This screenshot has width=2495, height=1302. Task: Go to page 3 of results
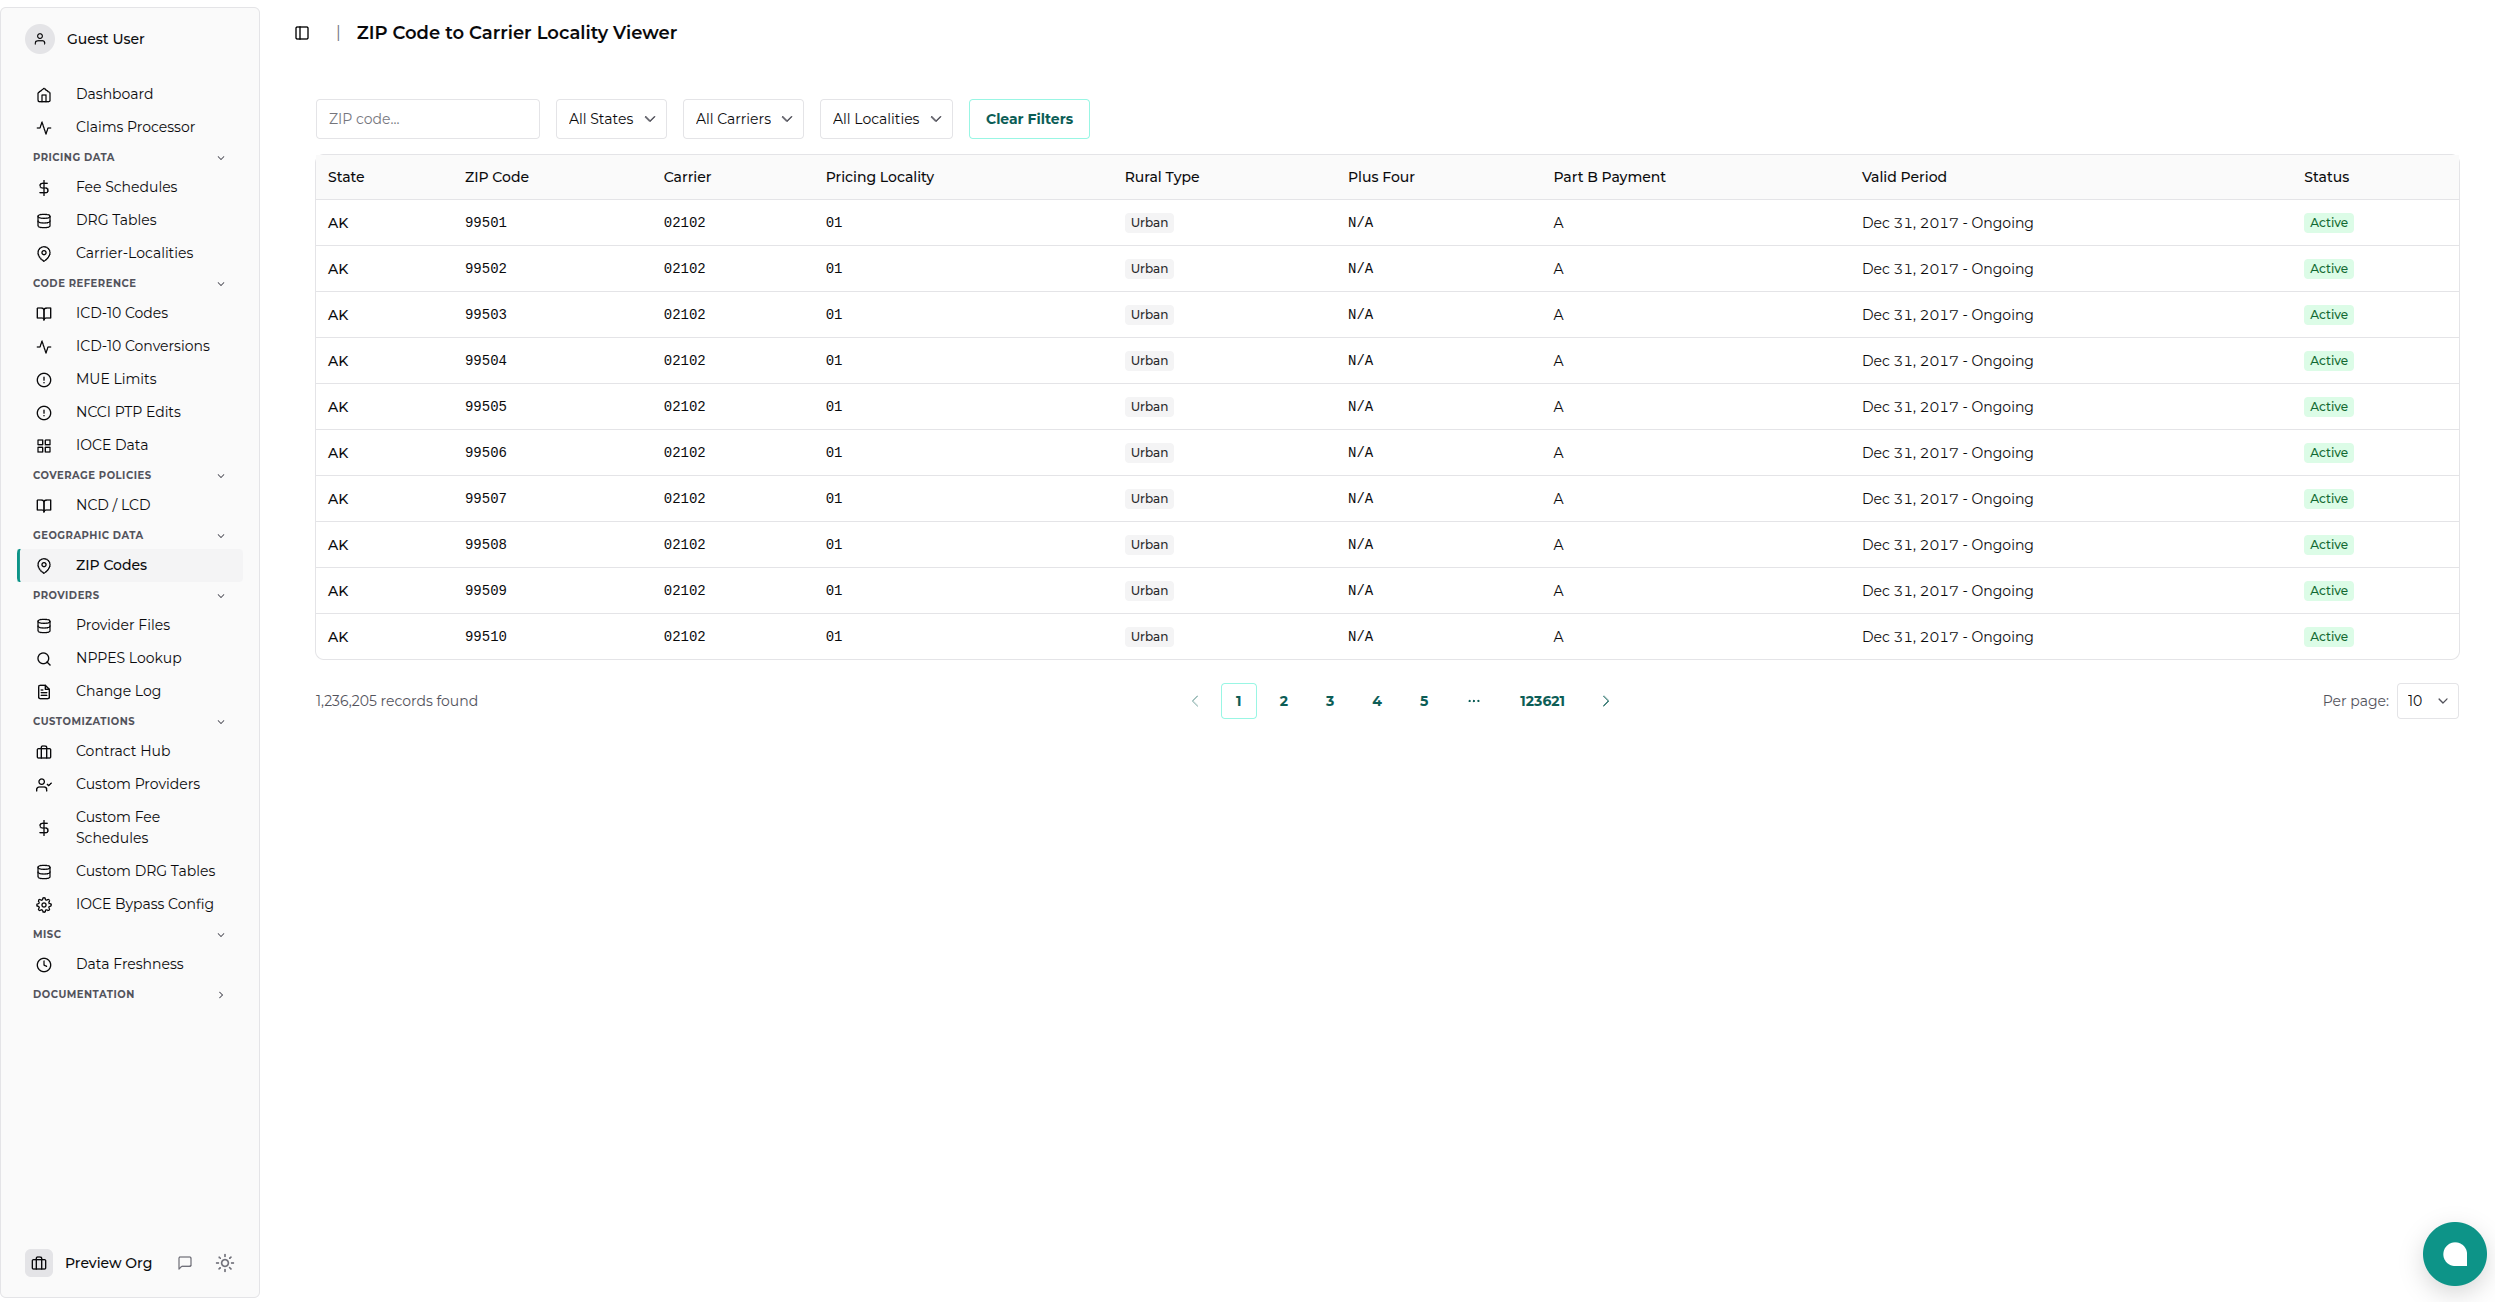1330,701
